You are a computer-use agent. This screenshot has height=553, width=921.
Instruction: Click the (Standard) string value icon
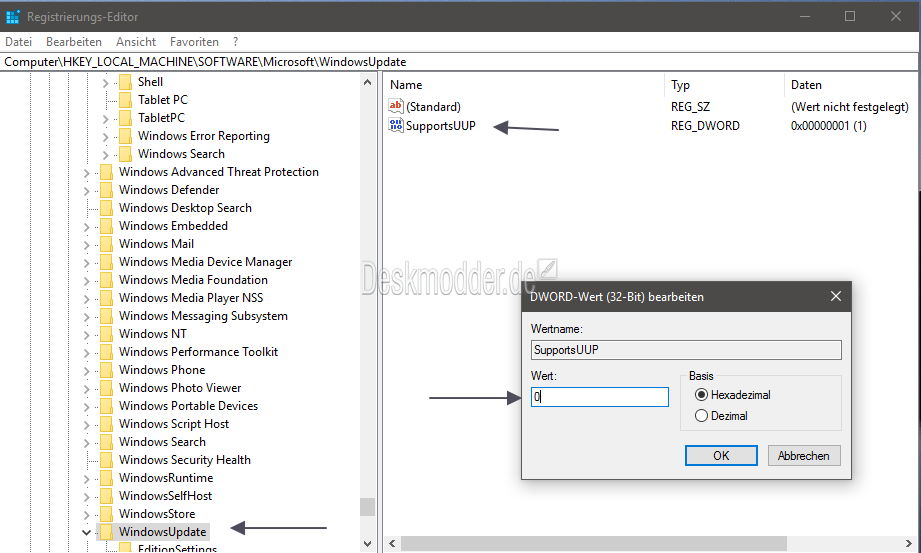point(396,106)
